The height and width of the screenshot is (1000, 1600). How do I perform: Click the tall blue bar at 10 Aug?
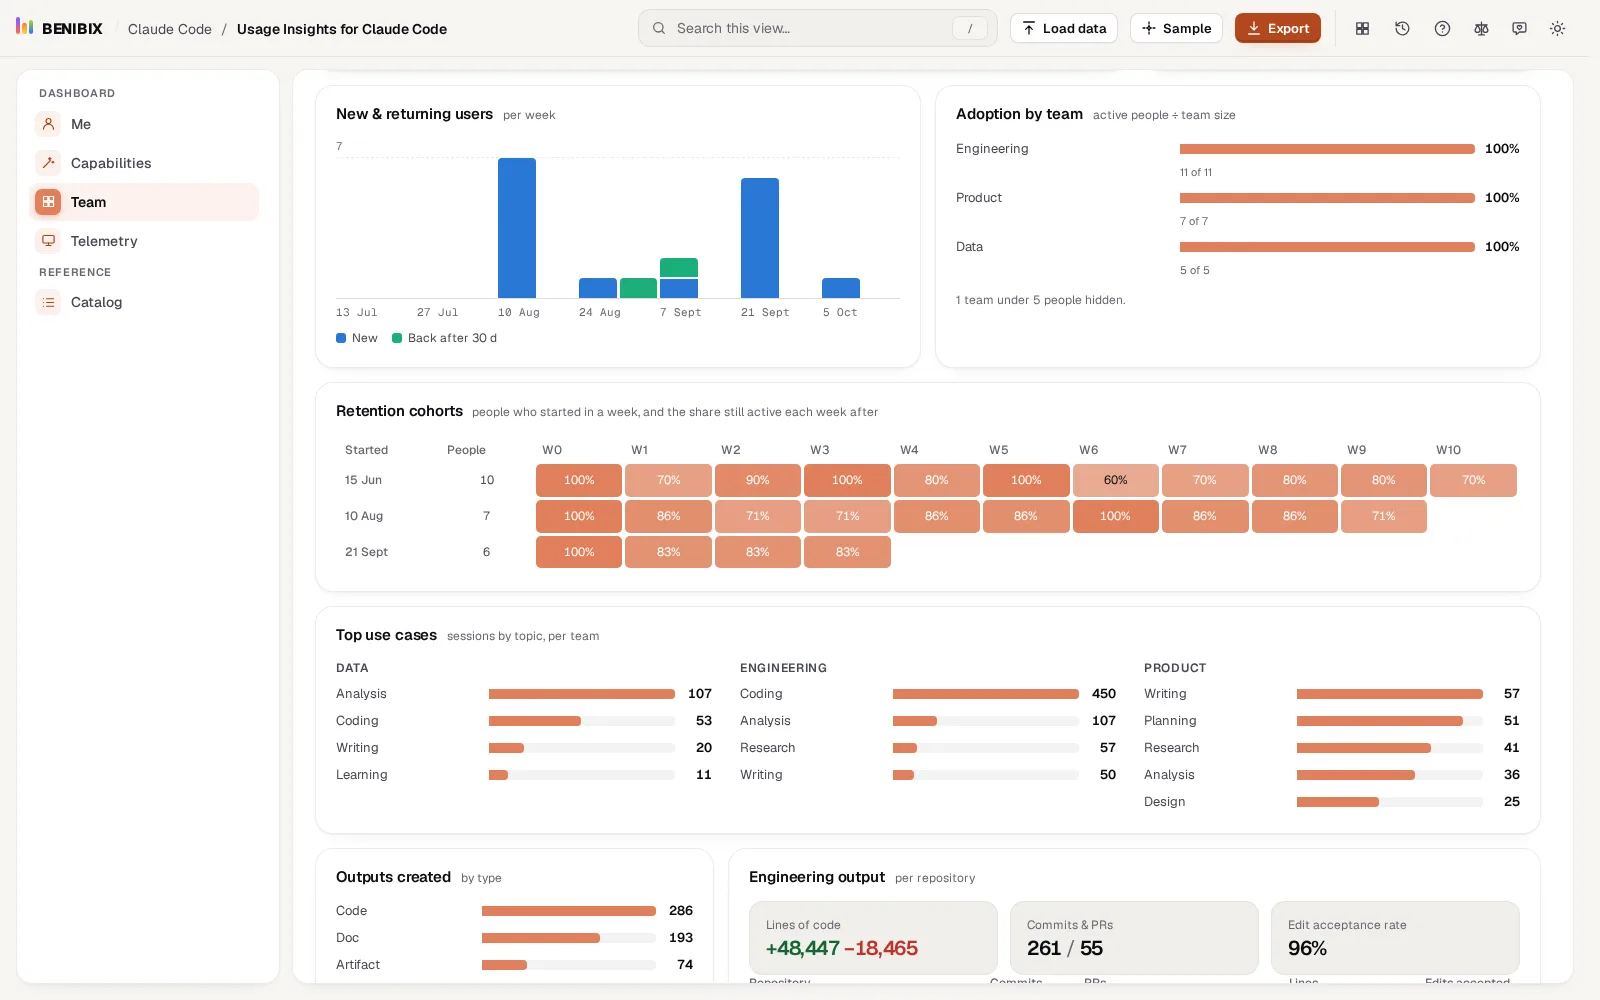(517, 228)
